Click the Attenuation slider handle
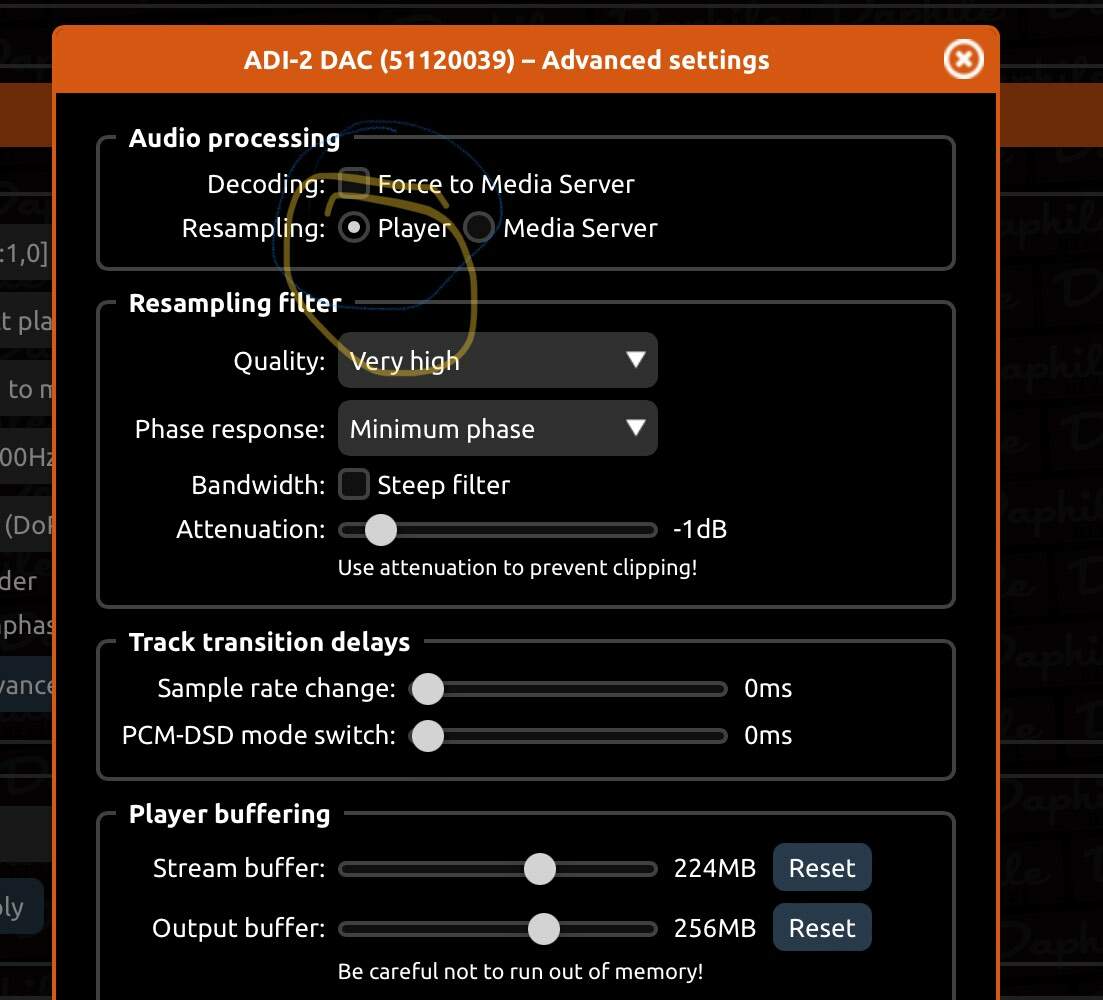The width and height of the screenshot is (1103, 1000). pos(381,530)
